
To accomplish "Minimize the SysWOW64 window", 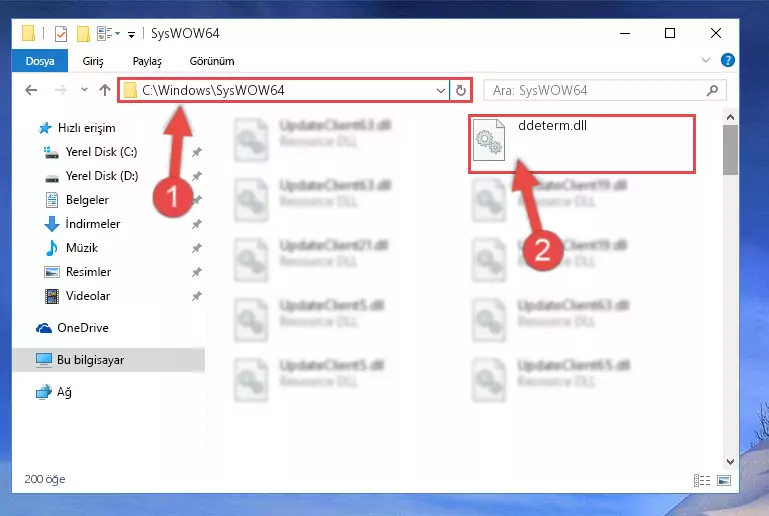I will coord(625,33).
